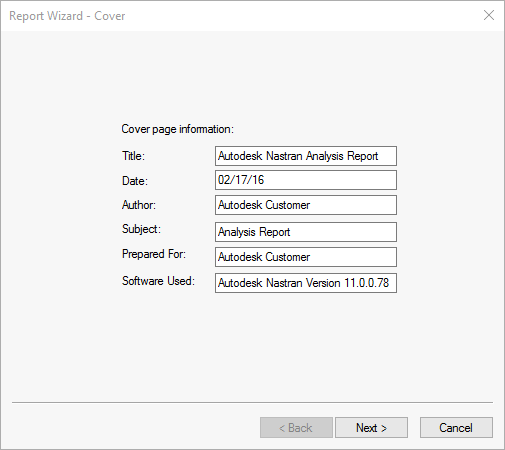
Task: Go to the next wizard page
Action: click(371, 428)
